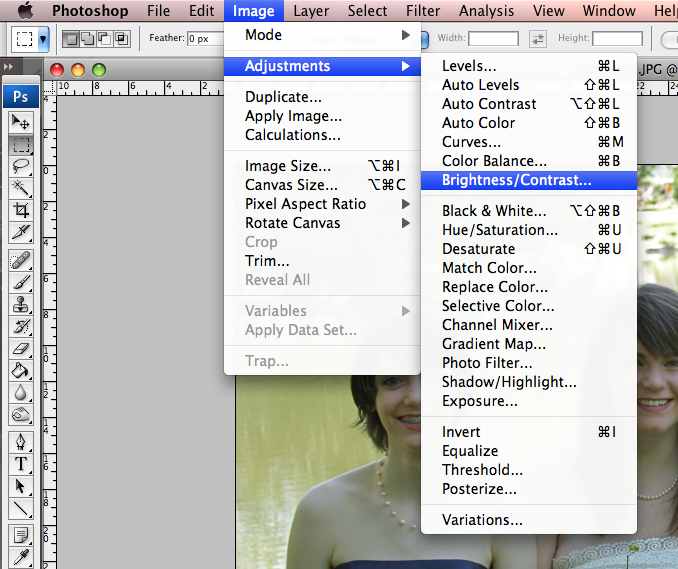
Task: Select the Path Selection tool
Action: [20, 486]
